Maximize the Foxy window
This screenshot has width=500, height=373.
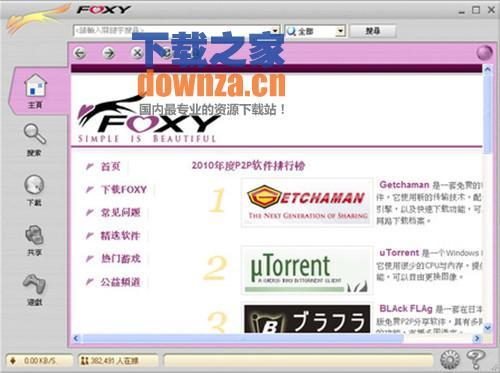(476, 10)
